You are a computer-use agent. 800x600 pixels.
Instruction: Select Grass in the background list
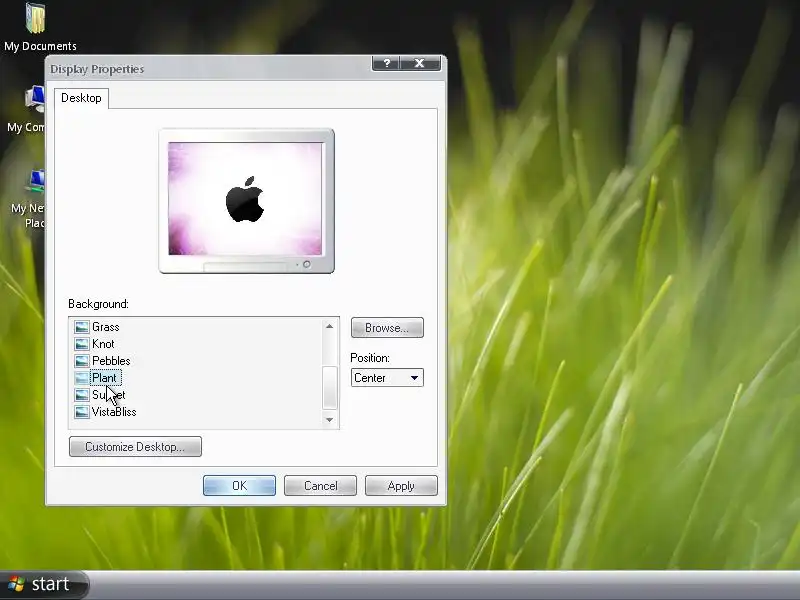pyautogui.click(x=106, y=327)
